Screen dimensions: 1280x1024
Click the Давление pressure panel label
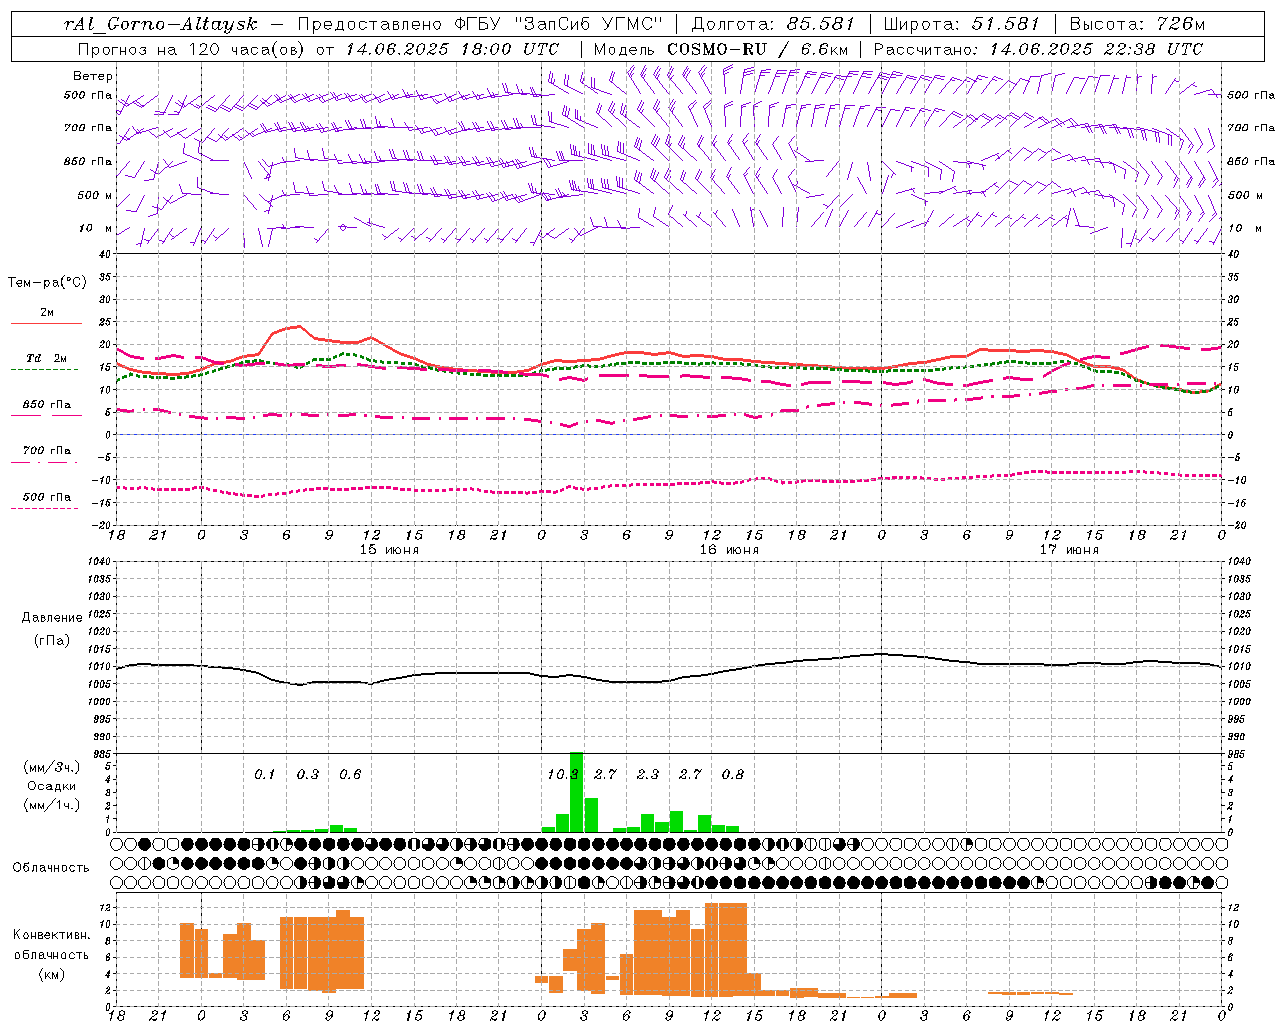[52, 618]
